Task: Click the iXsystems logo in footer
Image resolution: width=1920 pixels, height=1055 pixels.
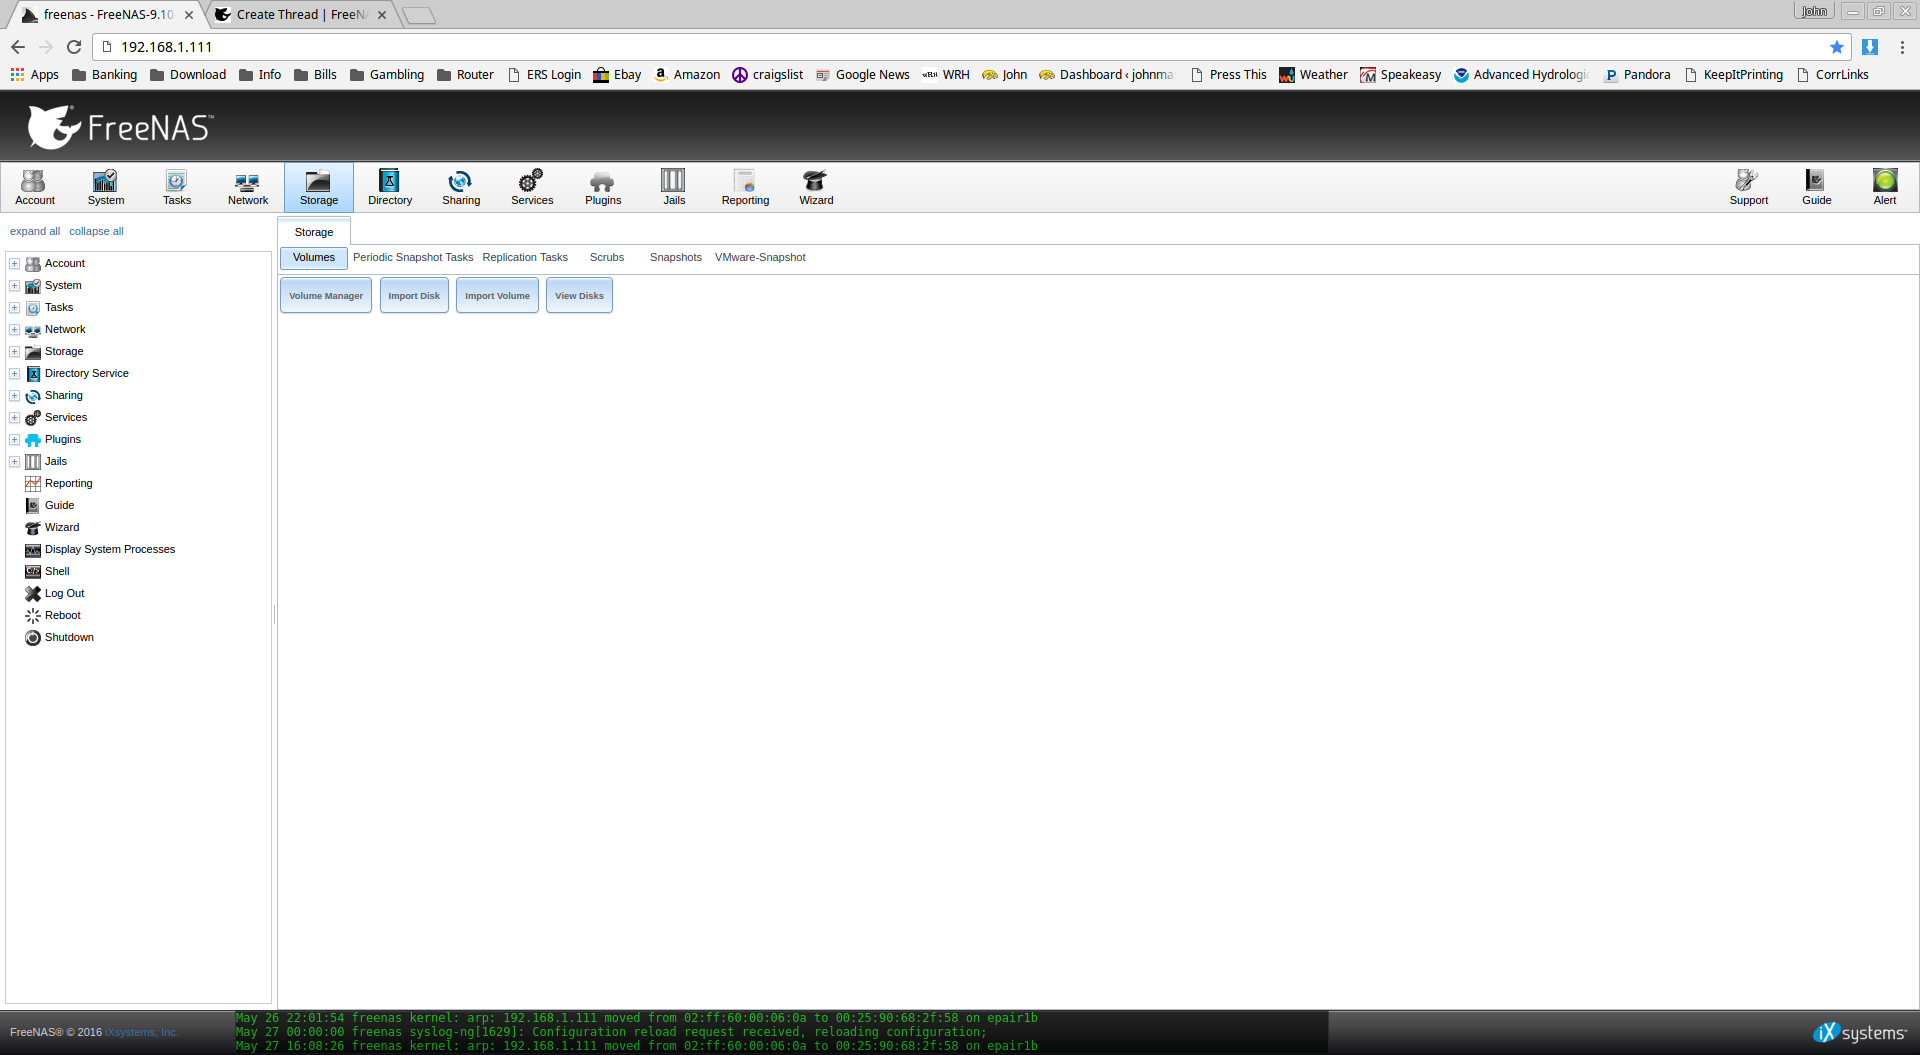Action: pos(1860,1033)
